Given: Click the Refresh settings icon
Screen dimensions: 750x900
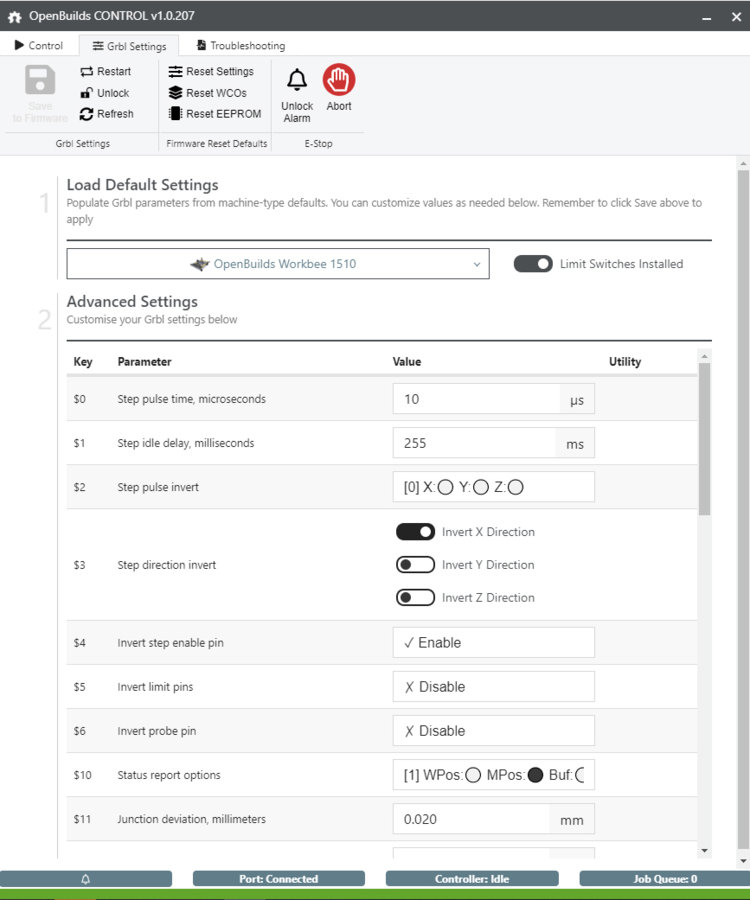Looking at the screenshot, I should (x=87, y=114).
